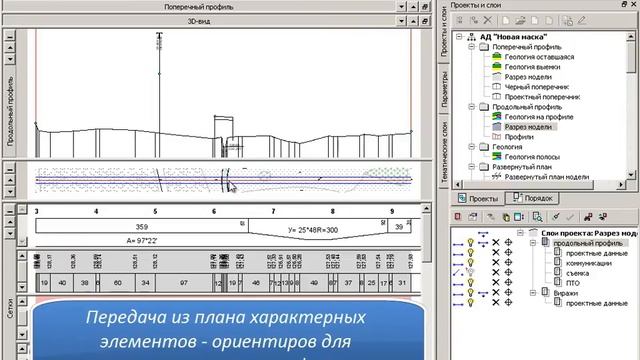Click the crosshair snap icon in the съемка row

point(509,272)
